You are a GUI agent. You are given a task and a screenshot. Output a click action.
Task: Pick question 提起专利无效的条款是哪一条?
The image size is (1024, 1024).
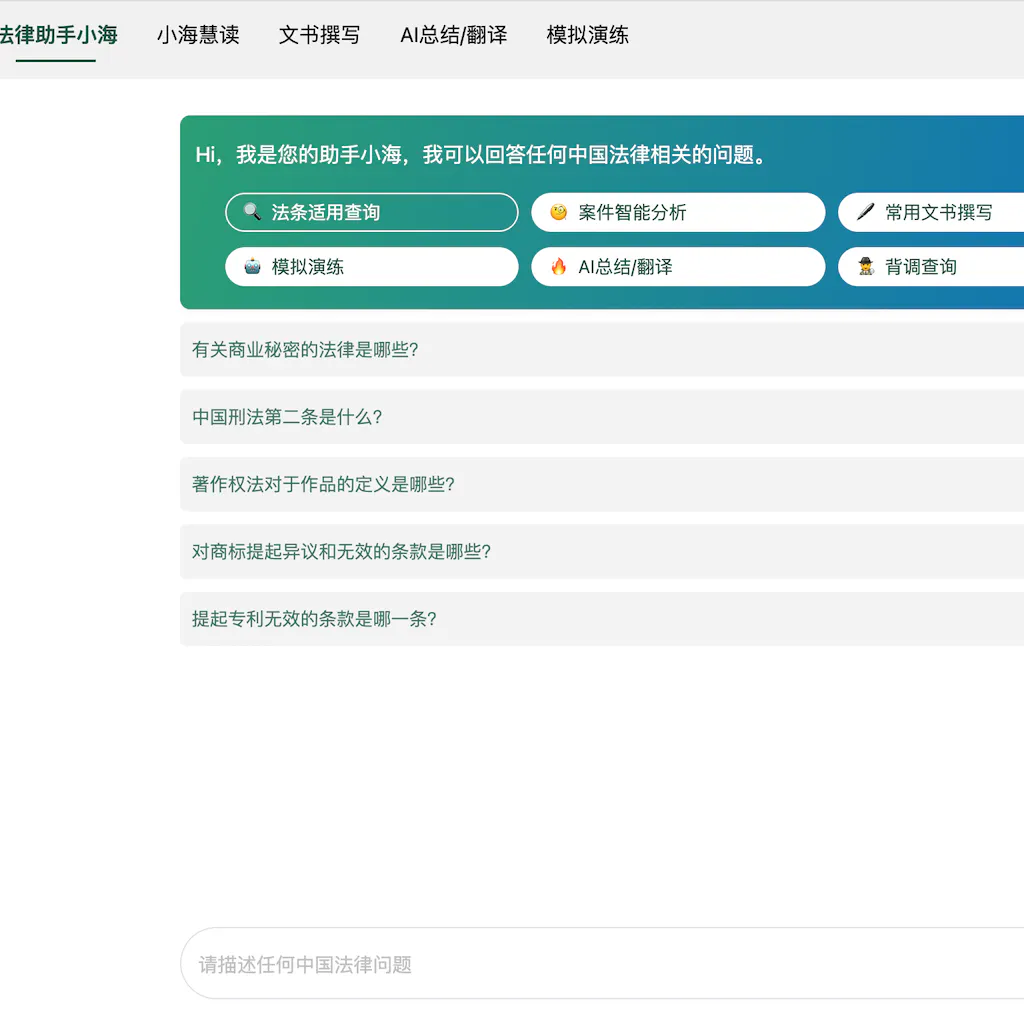[x=601, y=619]
